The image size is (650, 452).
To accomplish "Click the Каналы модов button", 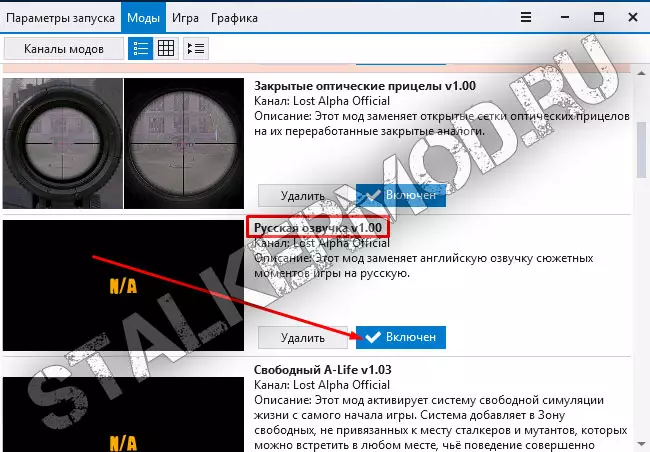I will (x=64, y=49).
